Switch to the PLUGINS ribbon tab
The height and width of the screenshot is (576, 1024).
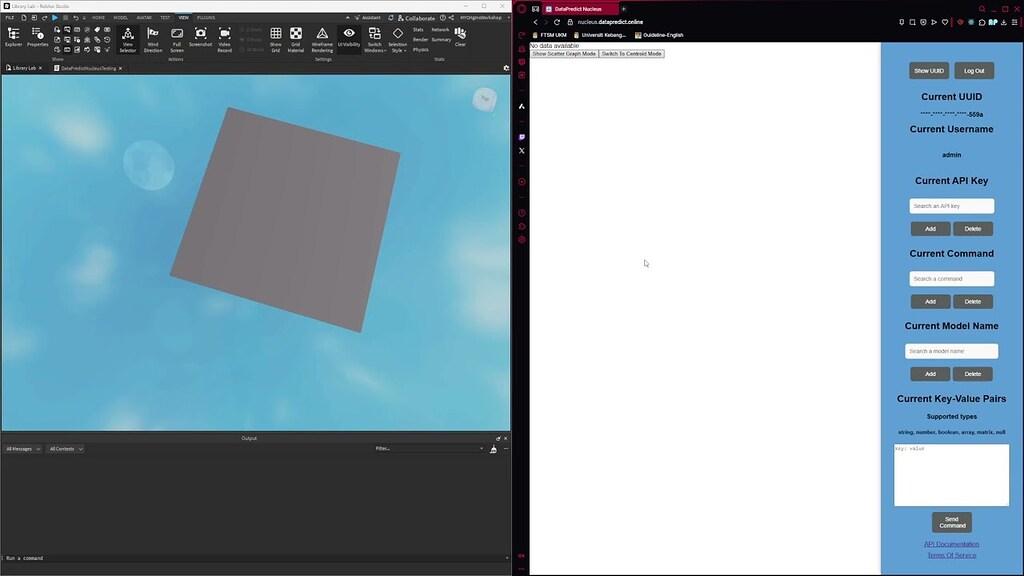[x=206, y=18]
